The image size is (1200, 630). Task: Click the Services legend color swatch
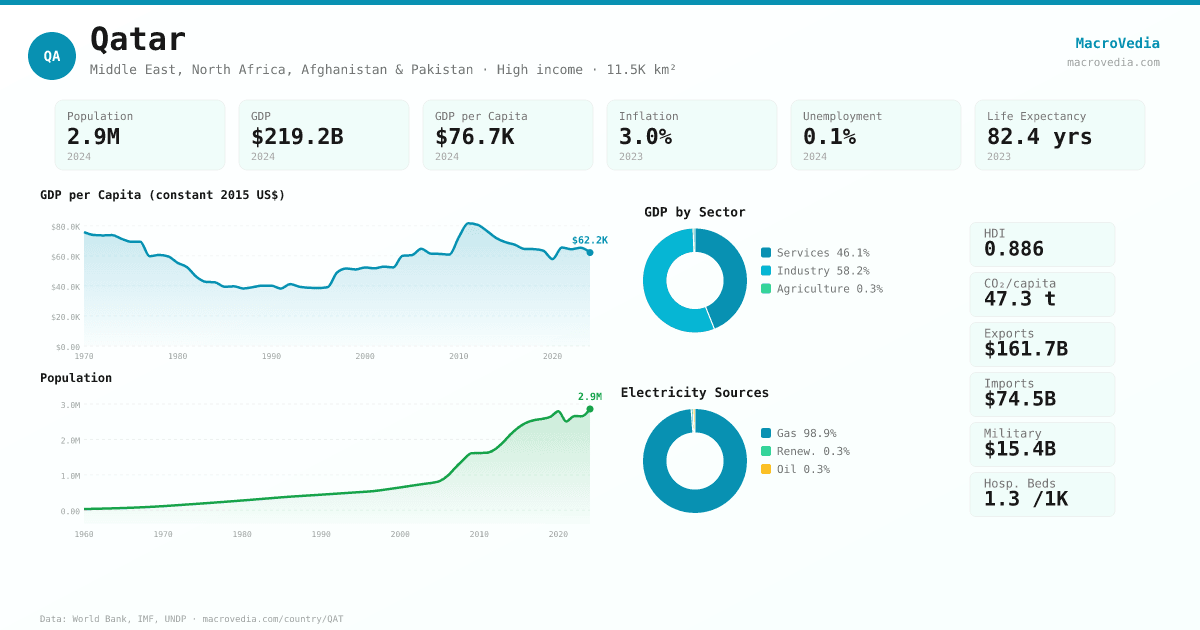(766, 253)
